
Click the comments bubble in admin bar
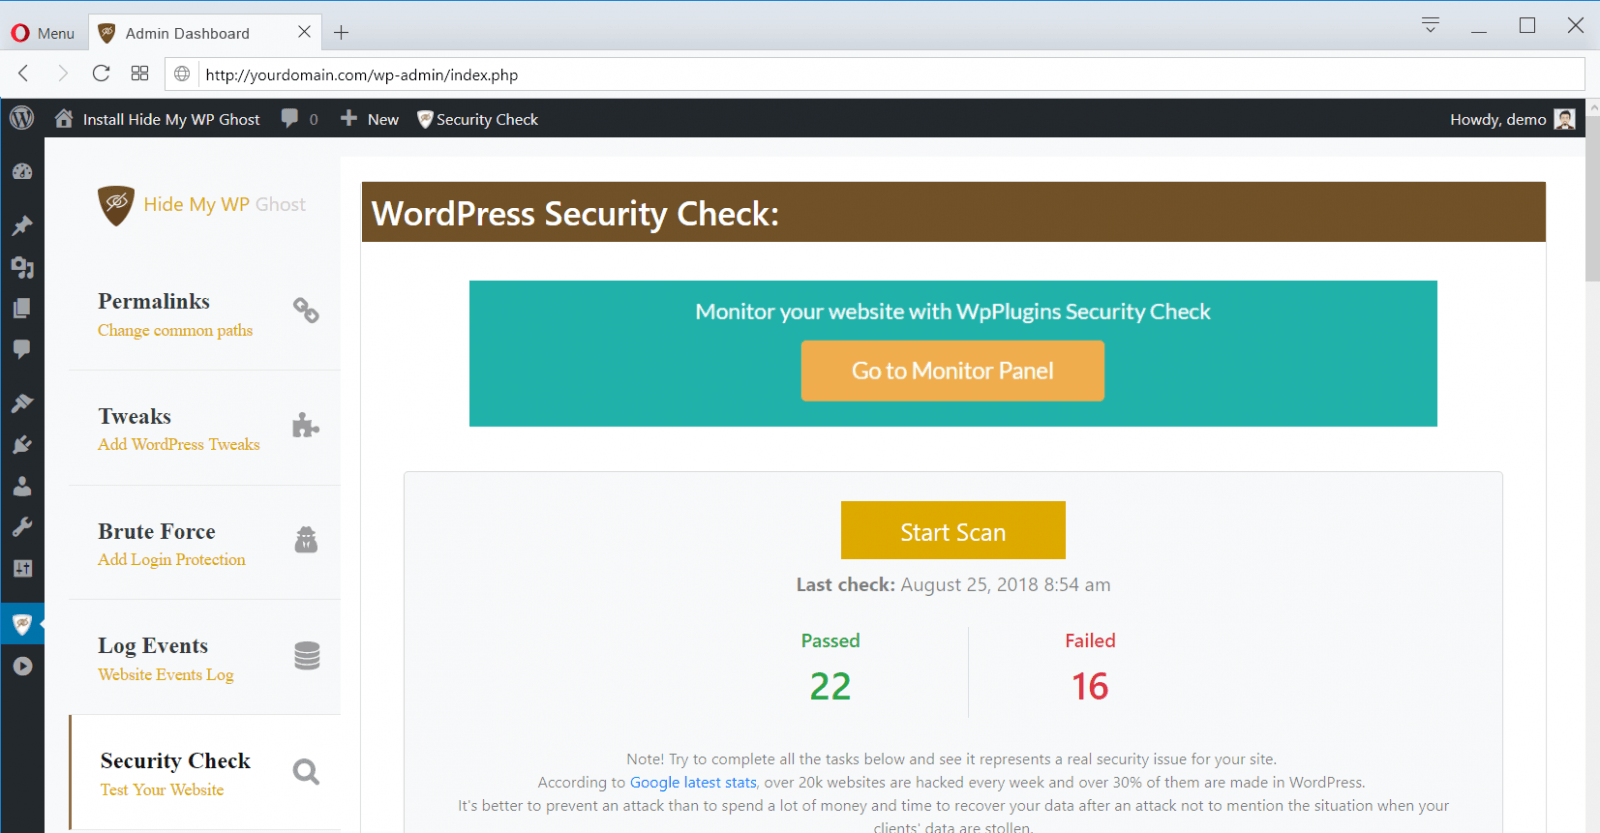click(x=290, y=118)
